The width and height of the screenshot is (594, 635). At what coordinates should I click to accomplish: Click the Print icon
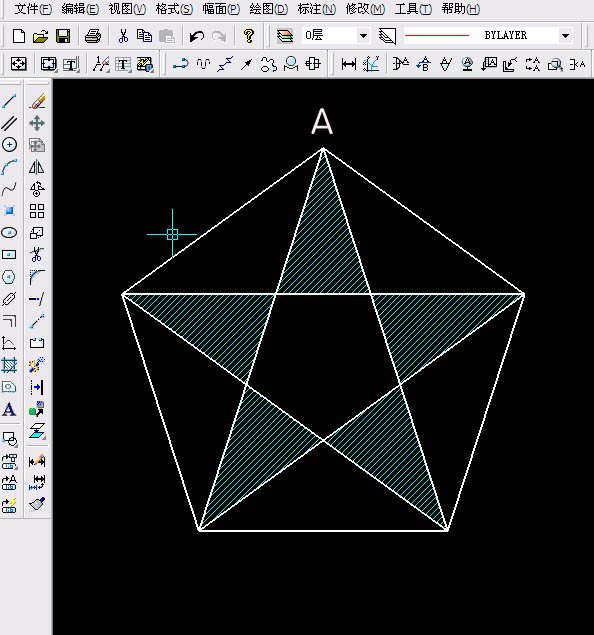pyautogui.click(x=93, y=36)
